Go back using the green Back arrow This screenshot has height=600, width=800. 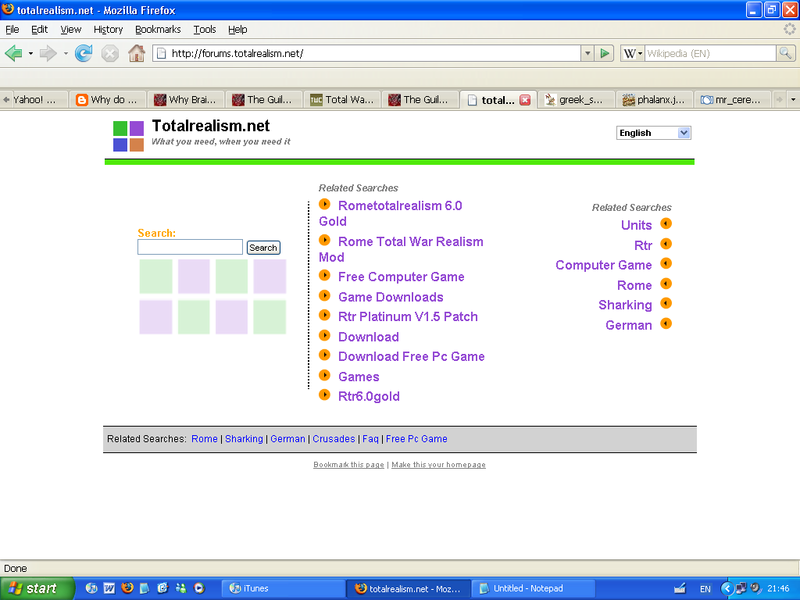click(13, 53)
